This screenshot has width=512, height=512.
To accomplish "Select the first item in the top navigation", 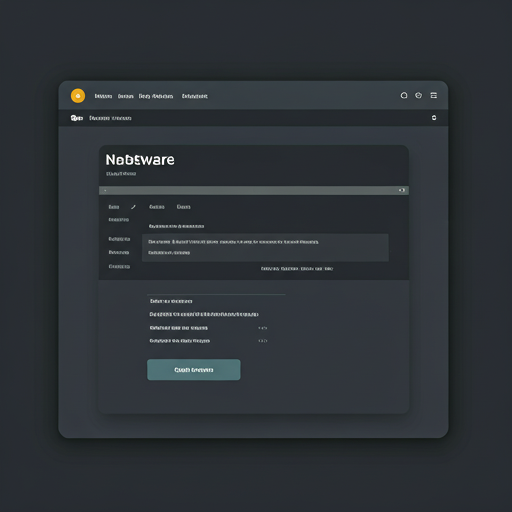I will pyautogui.click(x=103, y=96).
